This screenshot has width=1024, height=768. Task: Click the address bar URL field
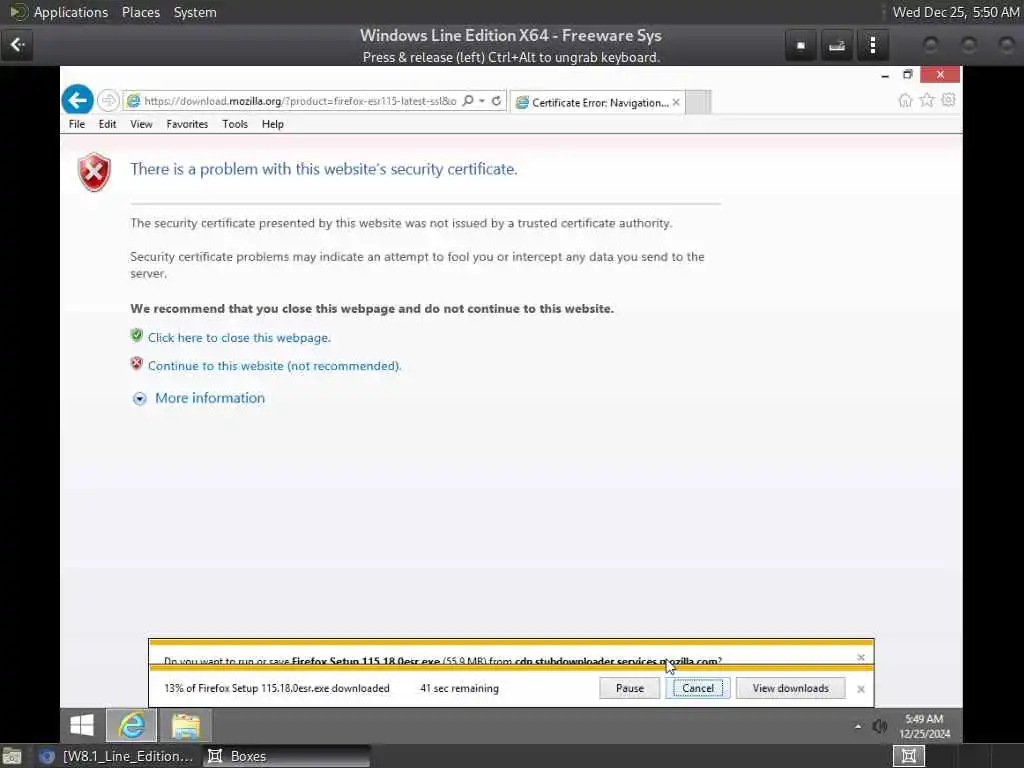pyautogui.click(x=300, y=101)
